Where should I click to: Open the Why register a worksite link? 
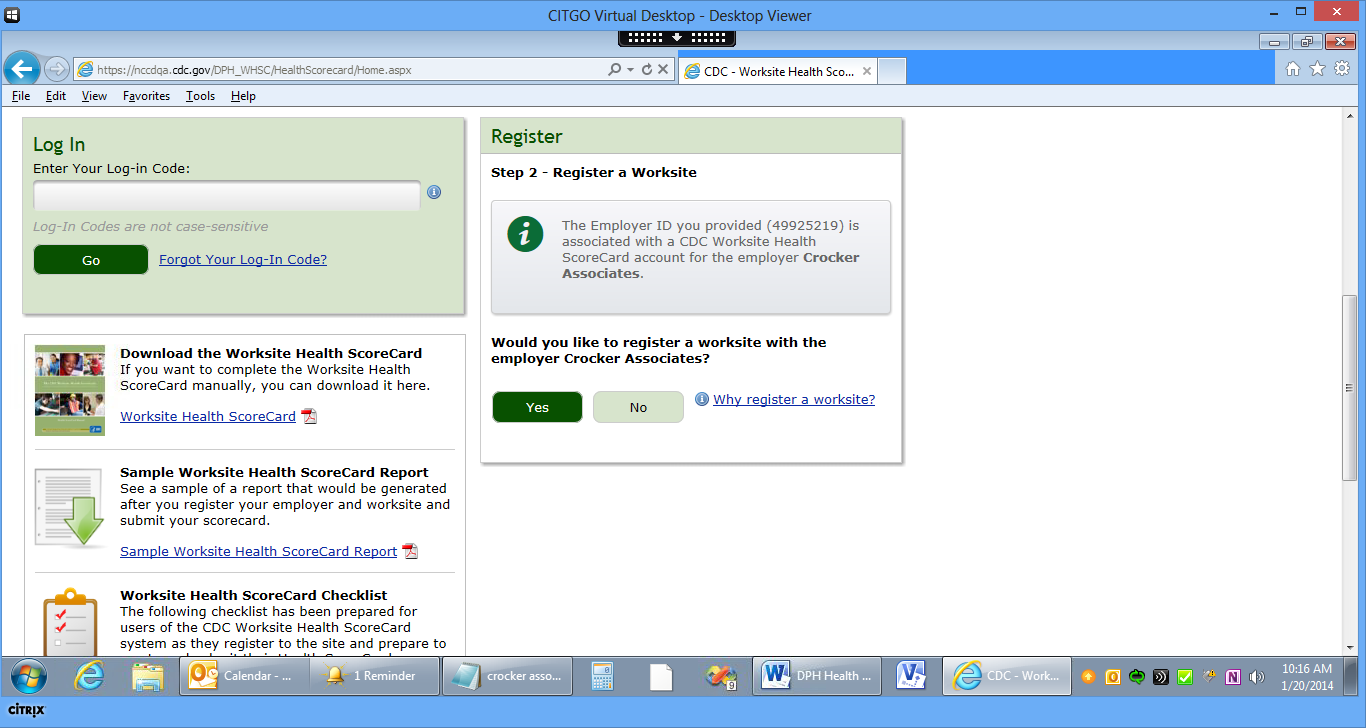pos(794,400)
